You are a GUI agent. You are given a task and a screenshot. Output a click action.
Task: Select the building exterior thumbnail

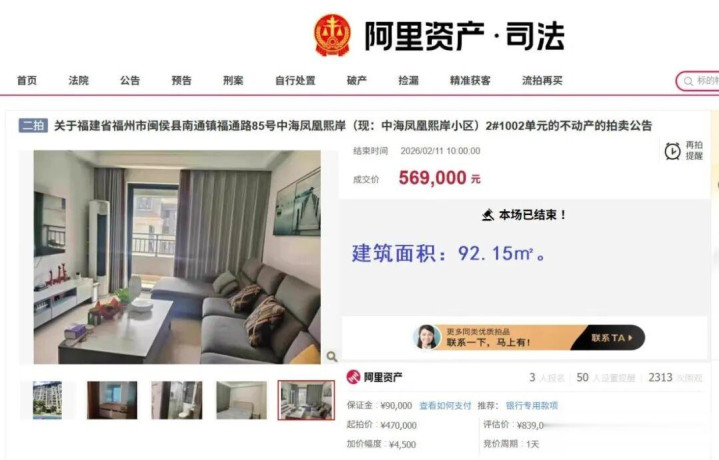(47, 400)
